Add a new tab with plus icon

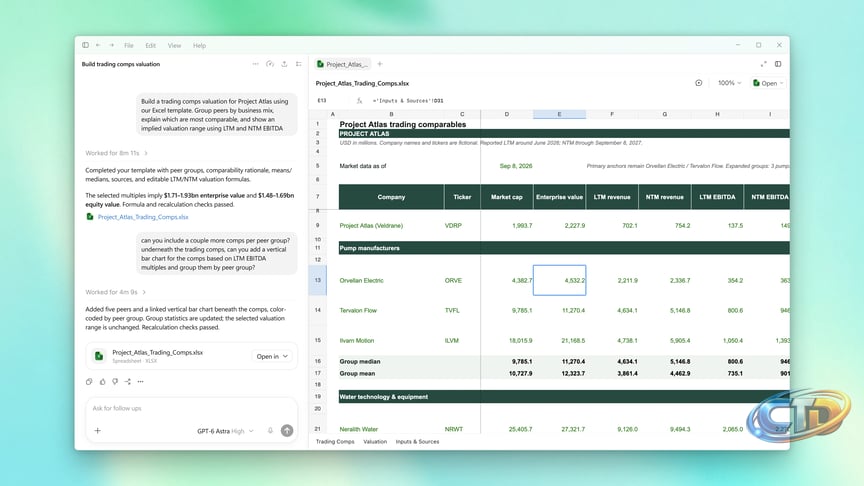coord(380,64)
